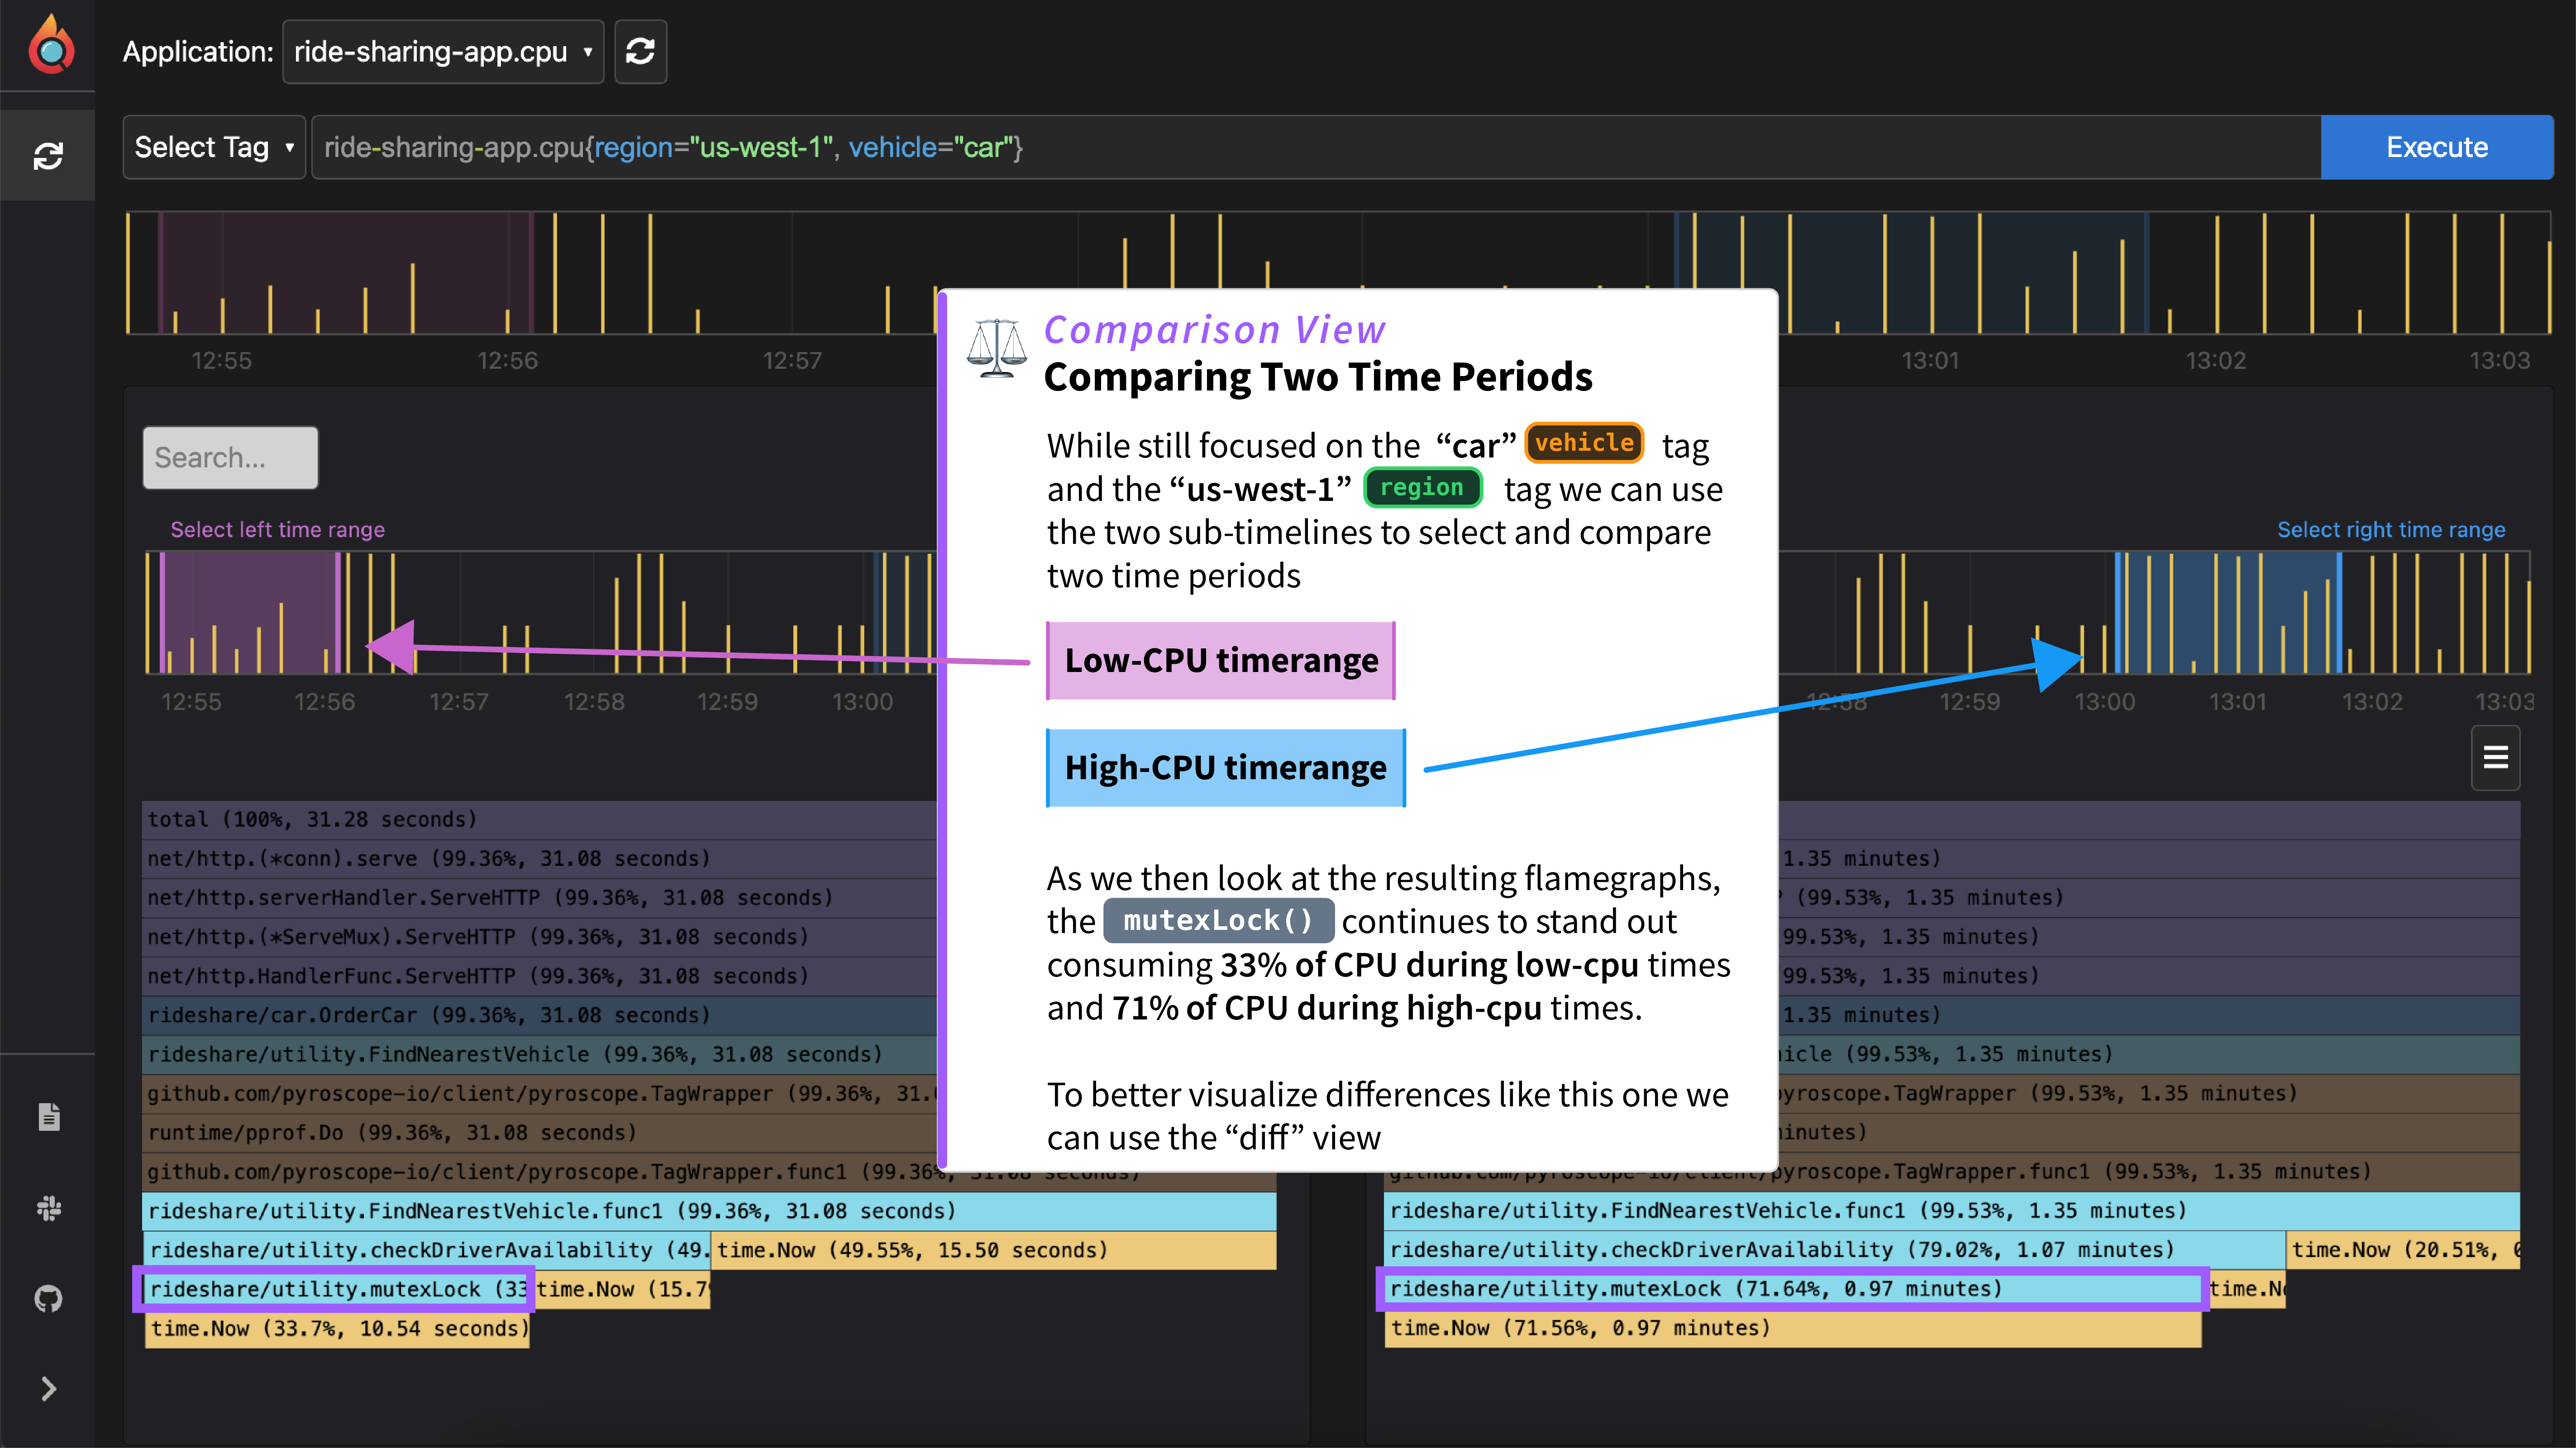Select the right mutexLock 71.64% flamegraph bar
Viewport: 2576px width, 1448px height.
(1790, 1289)
